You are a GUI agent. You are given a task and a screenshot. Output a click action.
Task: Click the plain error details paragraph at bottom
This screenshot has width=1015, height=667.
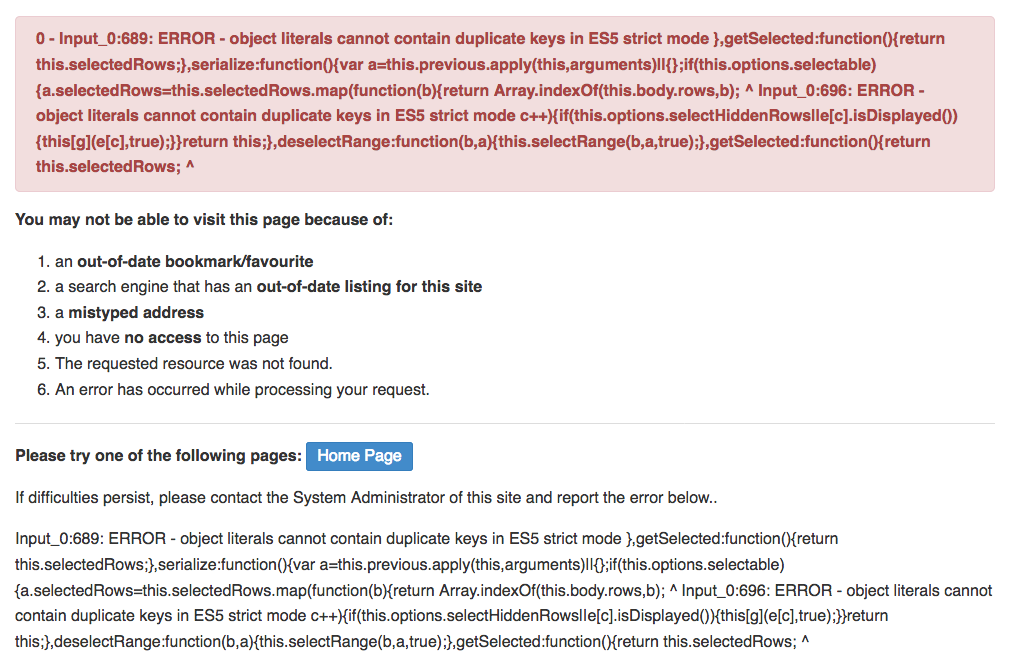tap(504, 590)
